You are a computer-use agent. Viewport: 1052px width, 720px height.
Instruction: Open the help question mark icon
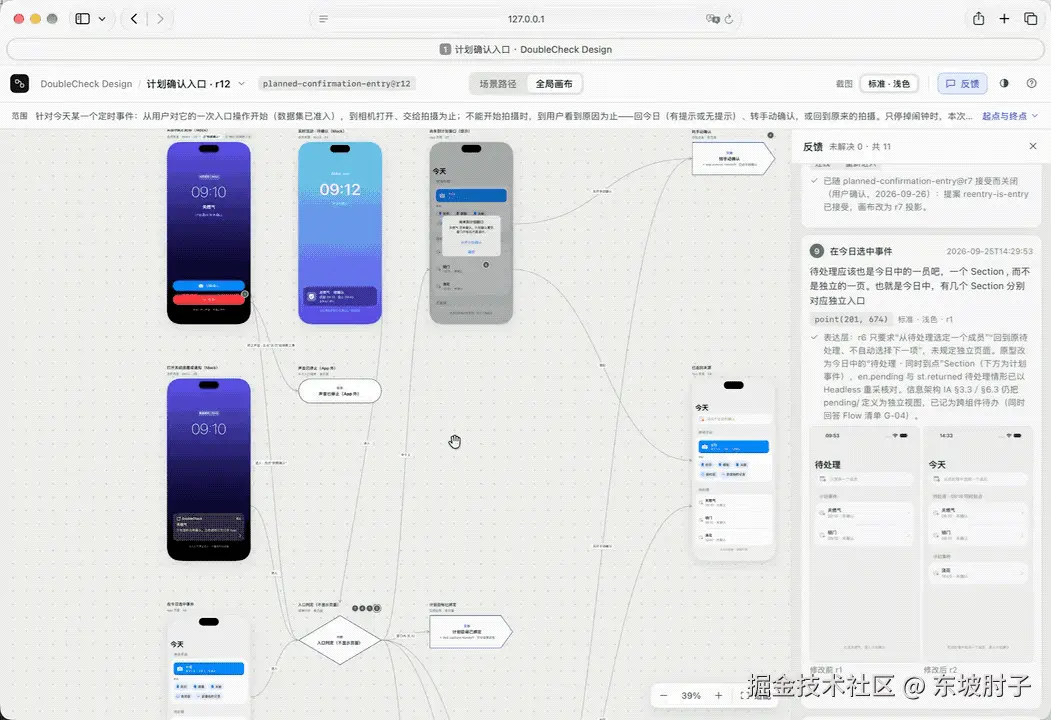coord(1031,83)
